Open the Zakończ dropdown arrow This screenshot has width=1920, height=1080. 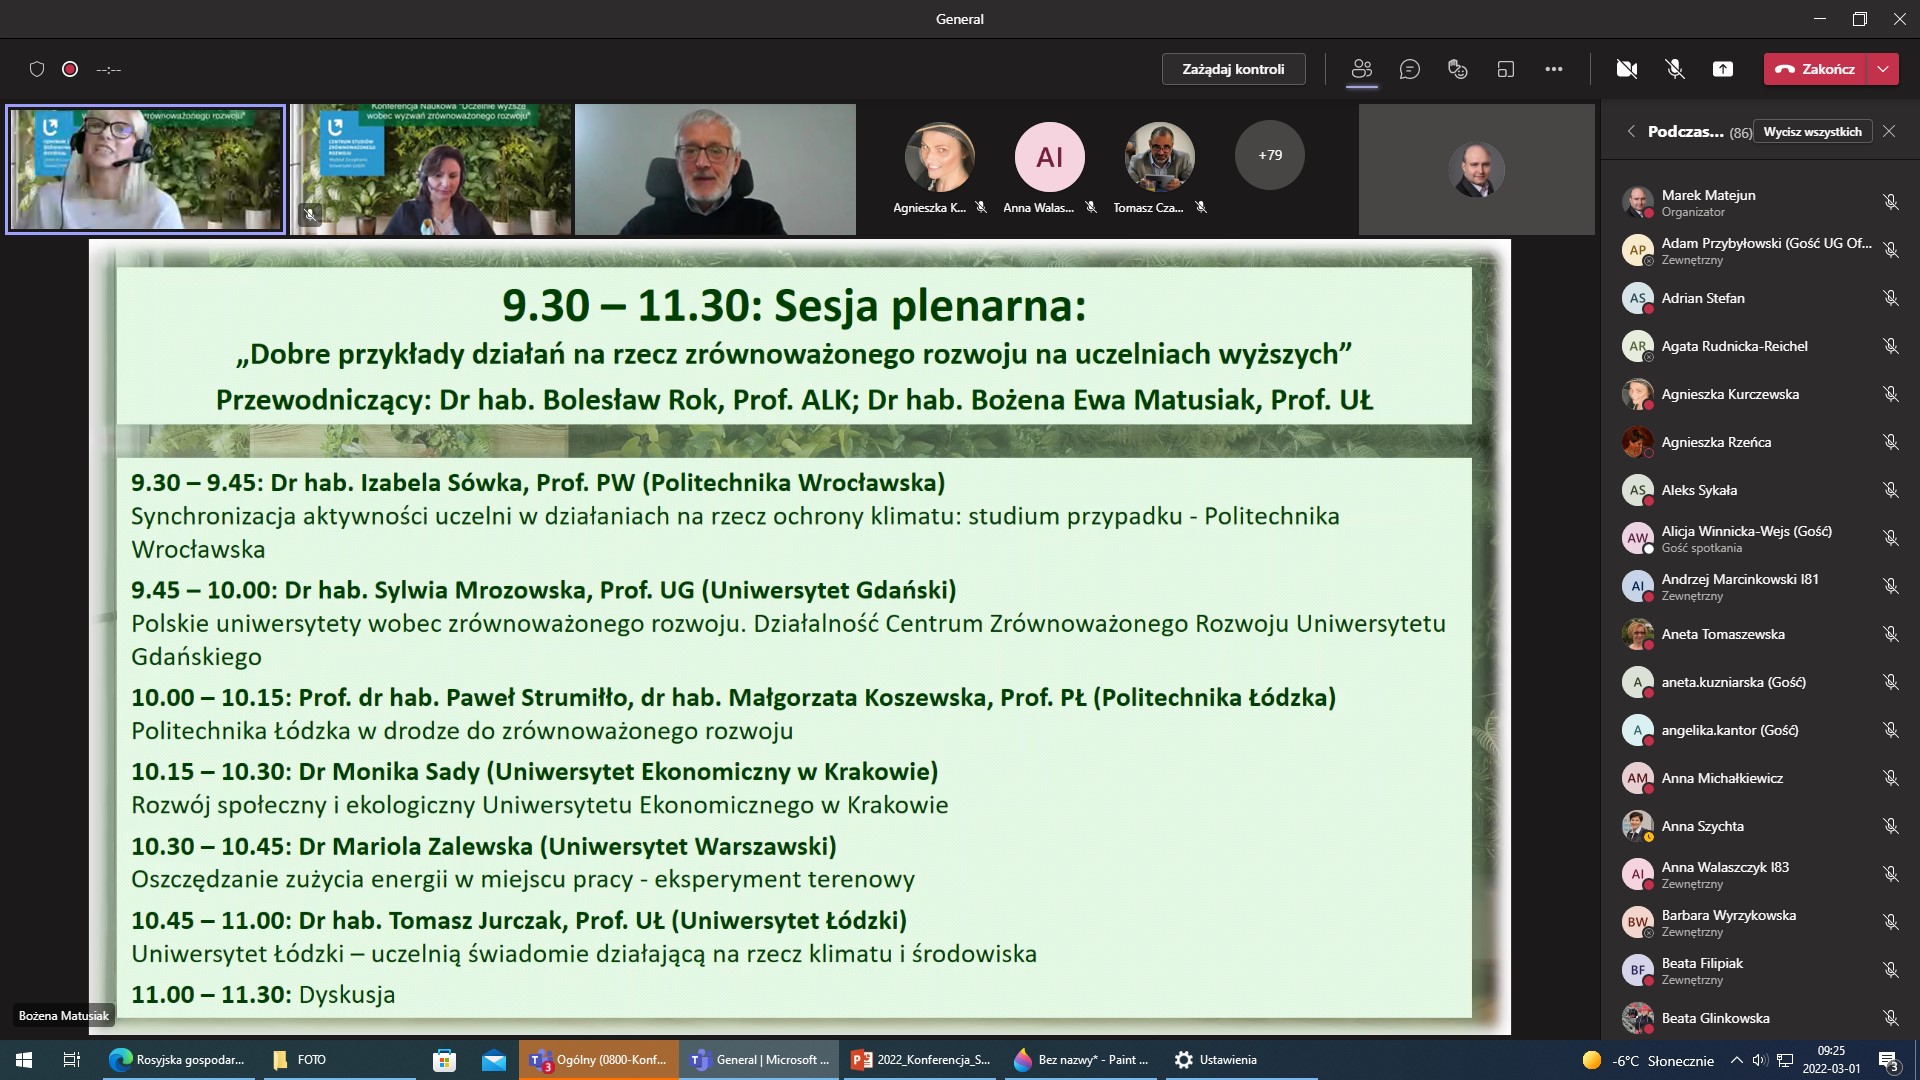[x=1884, y=69]
